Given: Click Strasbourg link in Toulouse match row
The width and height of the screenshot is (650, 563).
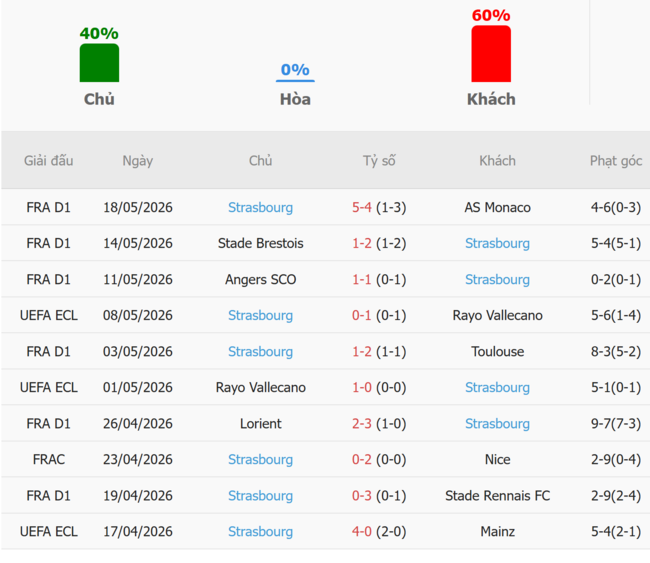Looking at the screenshot, I should click(x=260, y=352).
